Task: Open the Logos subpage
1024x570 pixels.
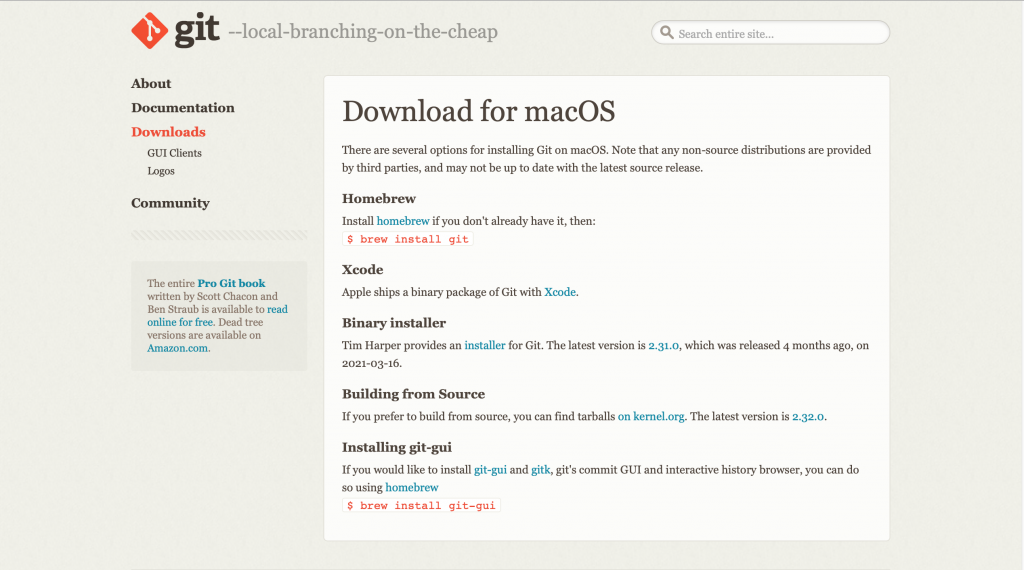Action: pos(161,171)
